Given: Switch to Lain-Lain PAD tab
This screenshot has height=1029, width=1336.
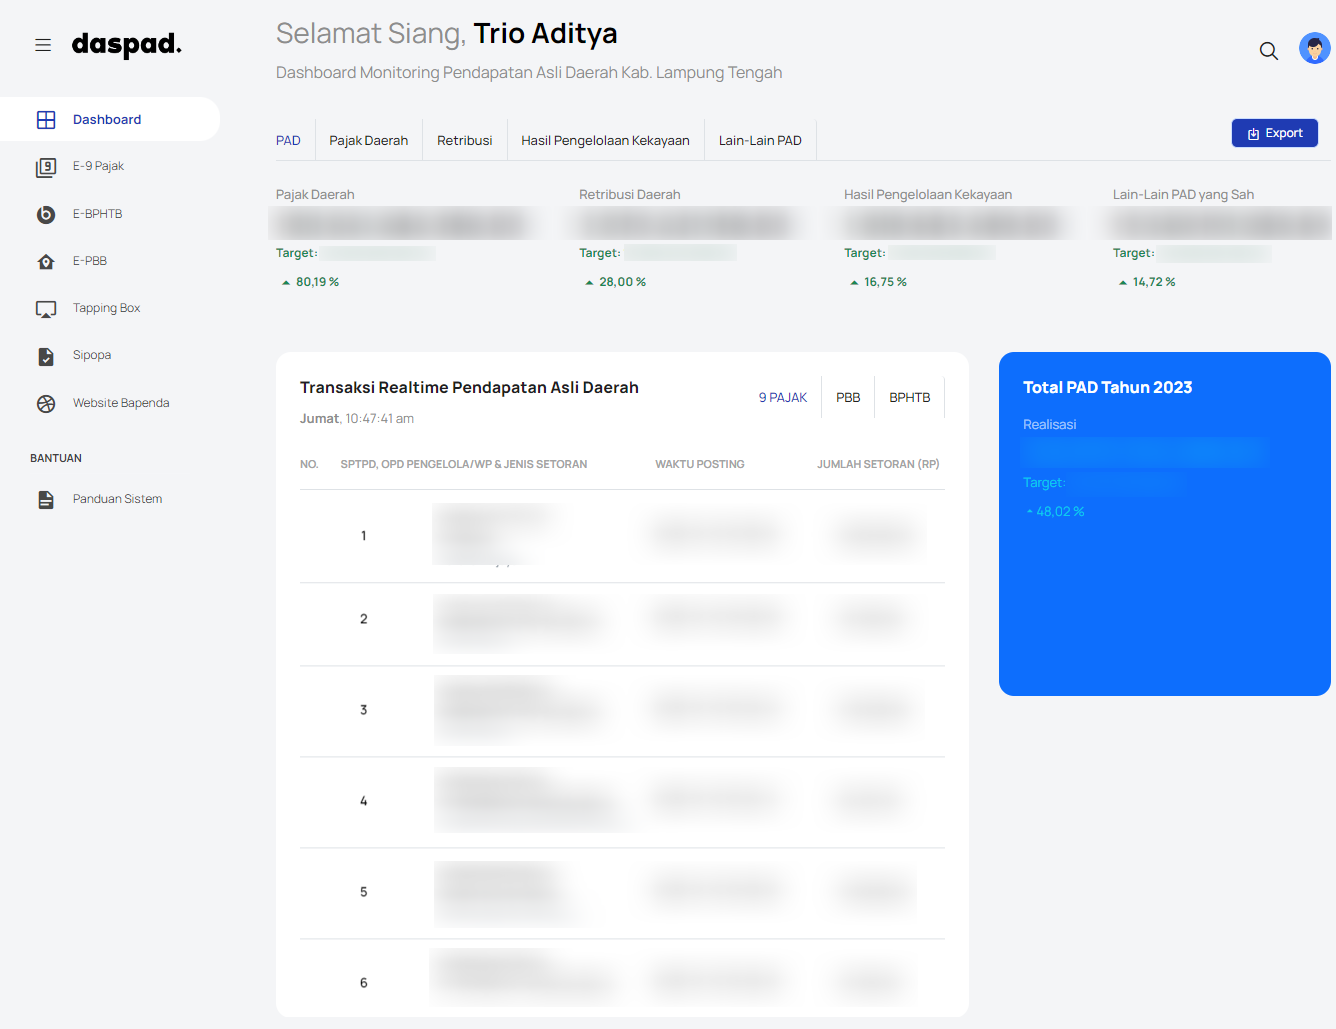Looking at the screenshot, I should pos(760,141).
